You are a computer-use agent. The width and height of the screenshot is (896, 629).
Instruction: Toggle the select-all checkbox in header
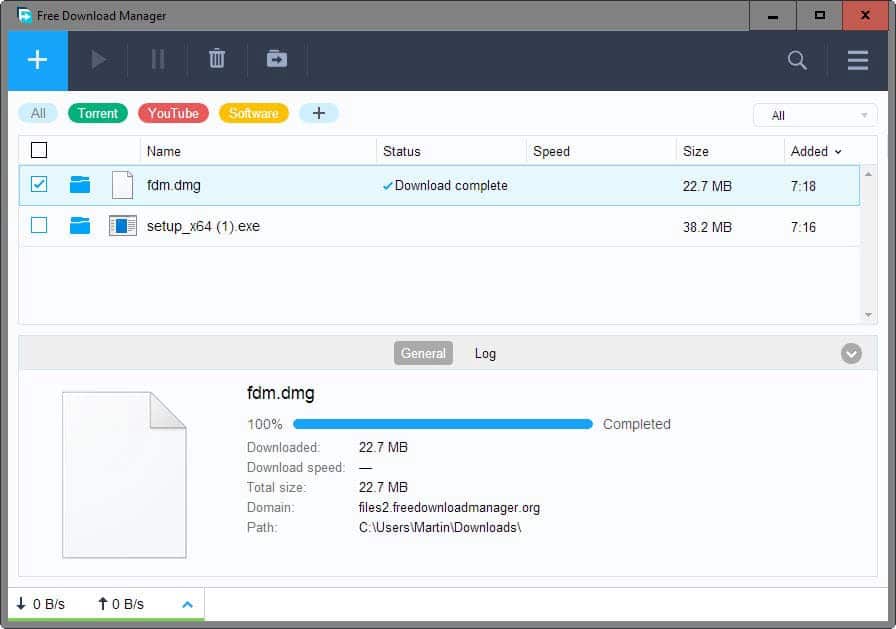[x=39, y=149]
